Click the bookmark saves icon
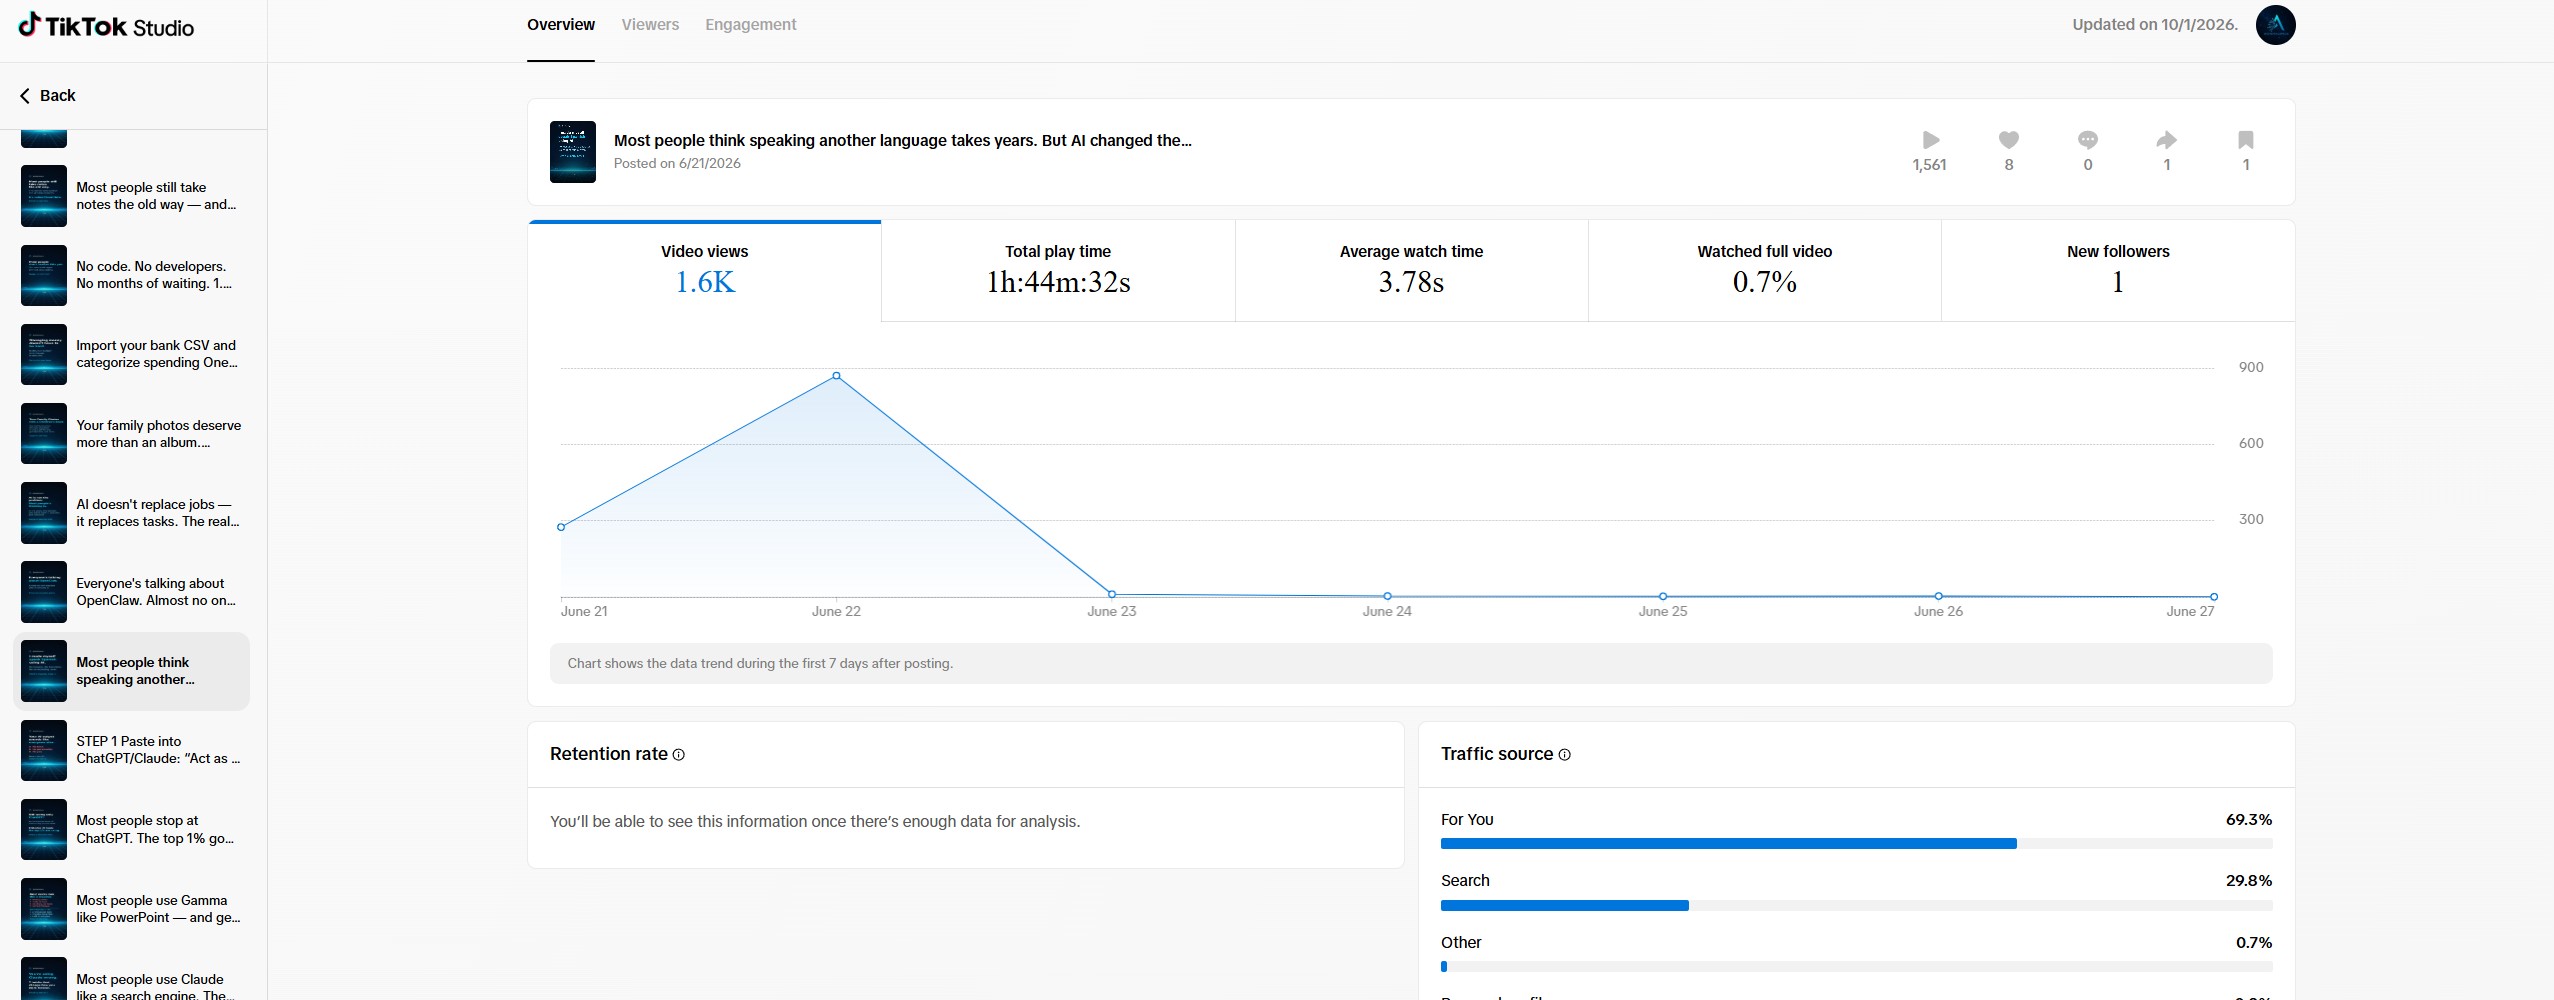This screenshot has height=1000, width=2554. 2246,140
